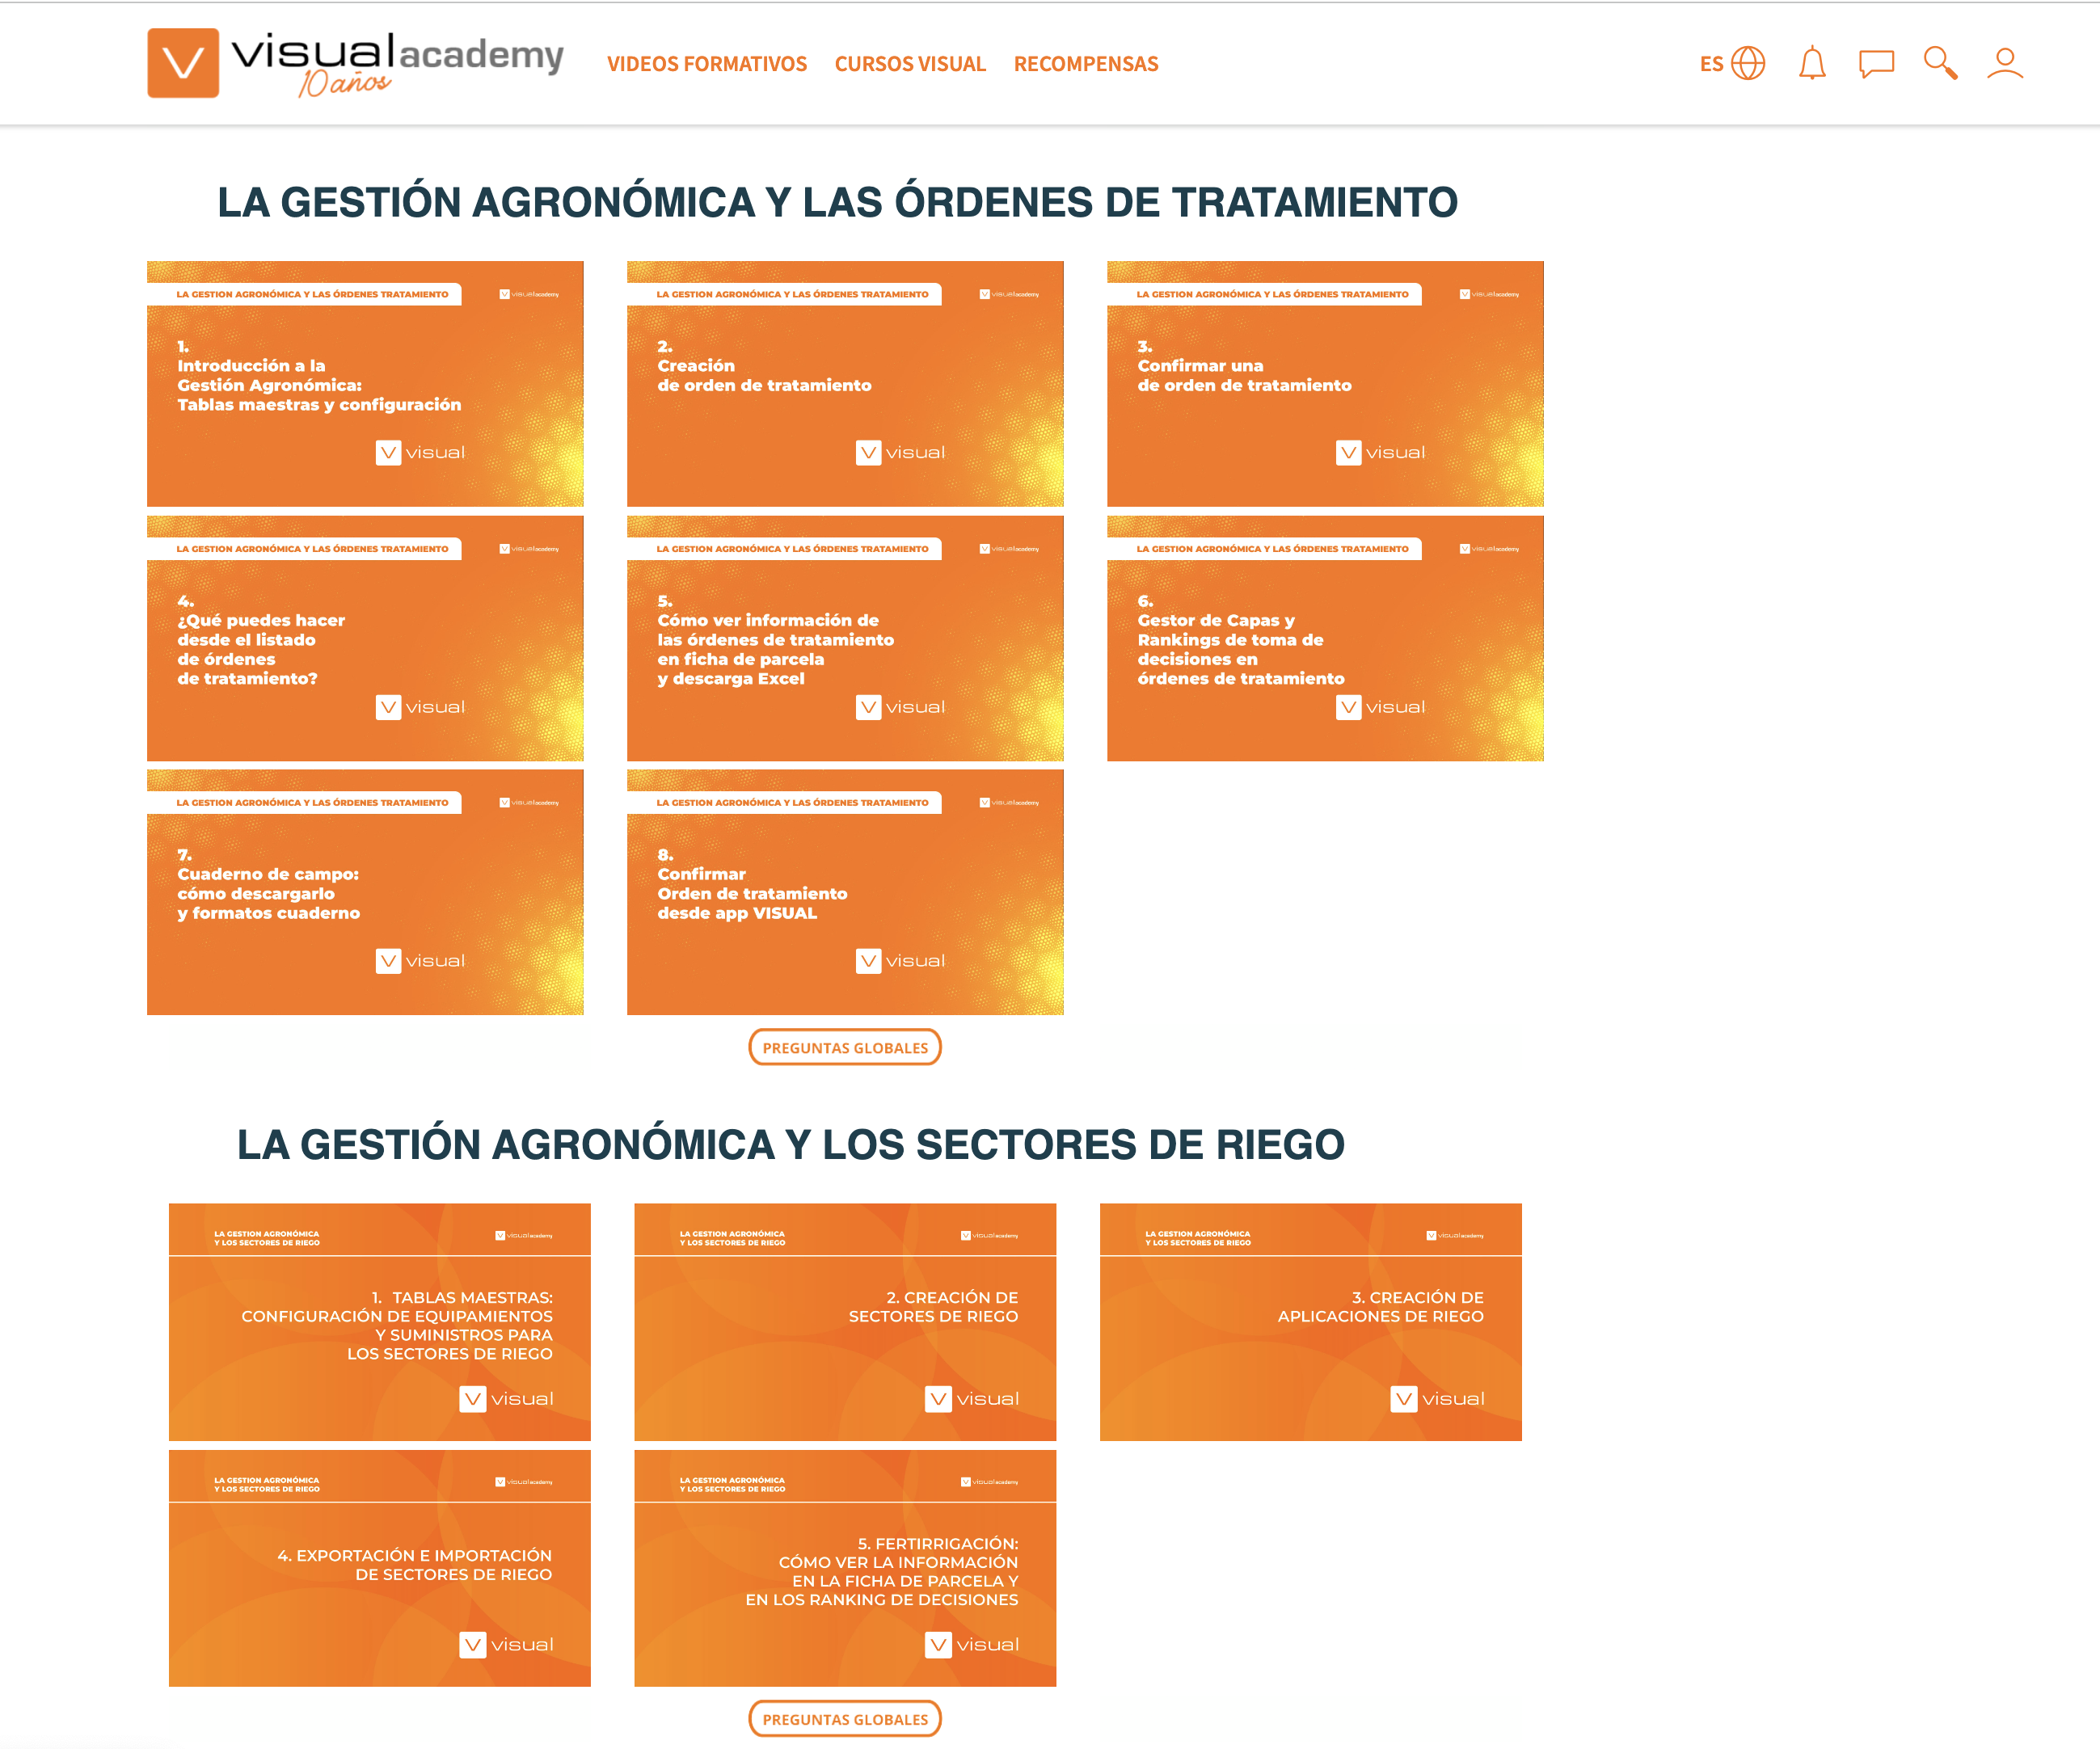Click PREGUNTAS GLOBALES under Órdenes de Tratamiento
Image resolution: width=2100 pixels, height=1749 pixels.
[x=845, y=1047]
